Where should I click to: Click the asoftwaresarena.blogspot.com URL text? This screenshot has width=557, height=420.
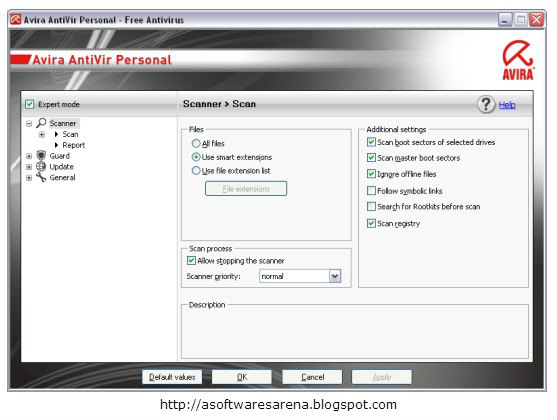tap(278, 404)
